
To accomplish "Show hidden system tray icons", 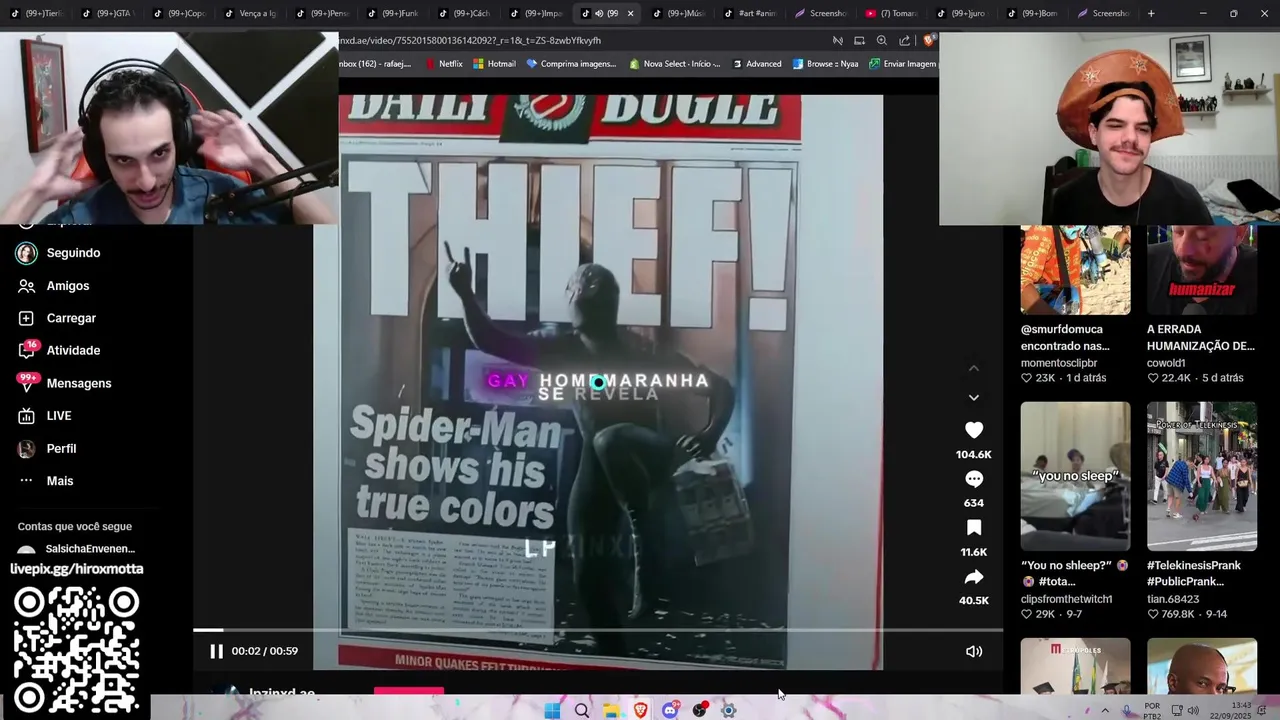I will coord(1105,711).
